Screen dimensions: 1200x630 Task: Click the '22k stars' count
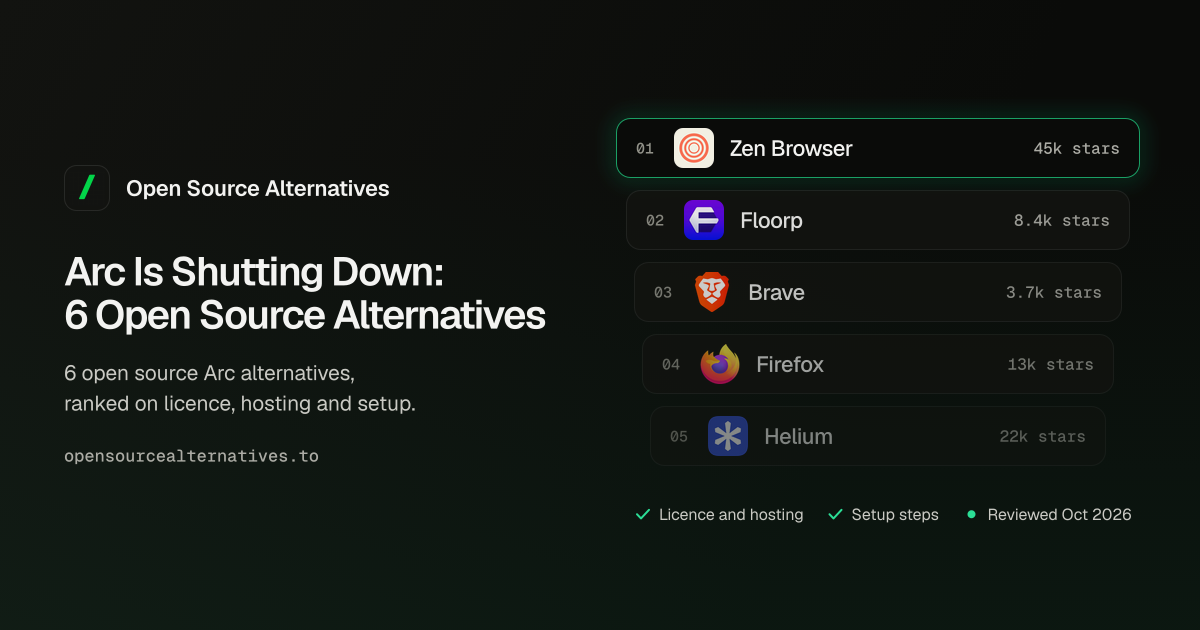pyautogui.click(x=1042, y=436)
